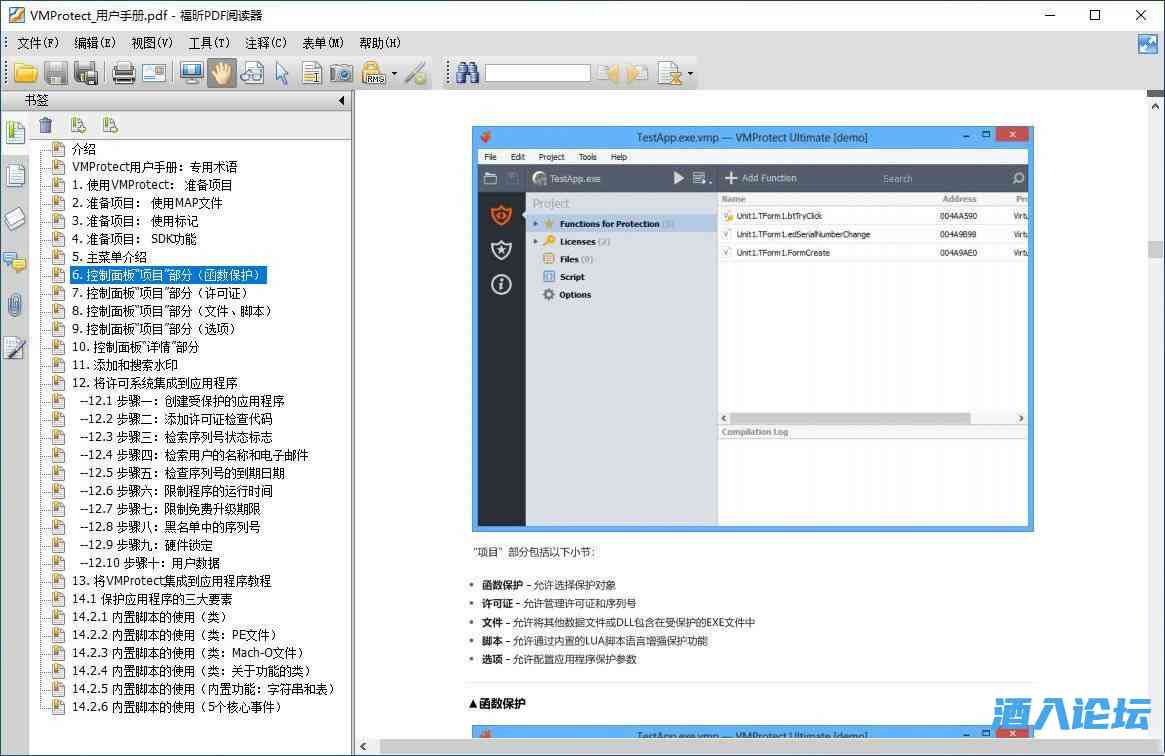Open the Attachments paperclip panel

click(15, 305)
